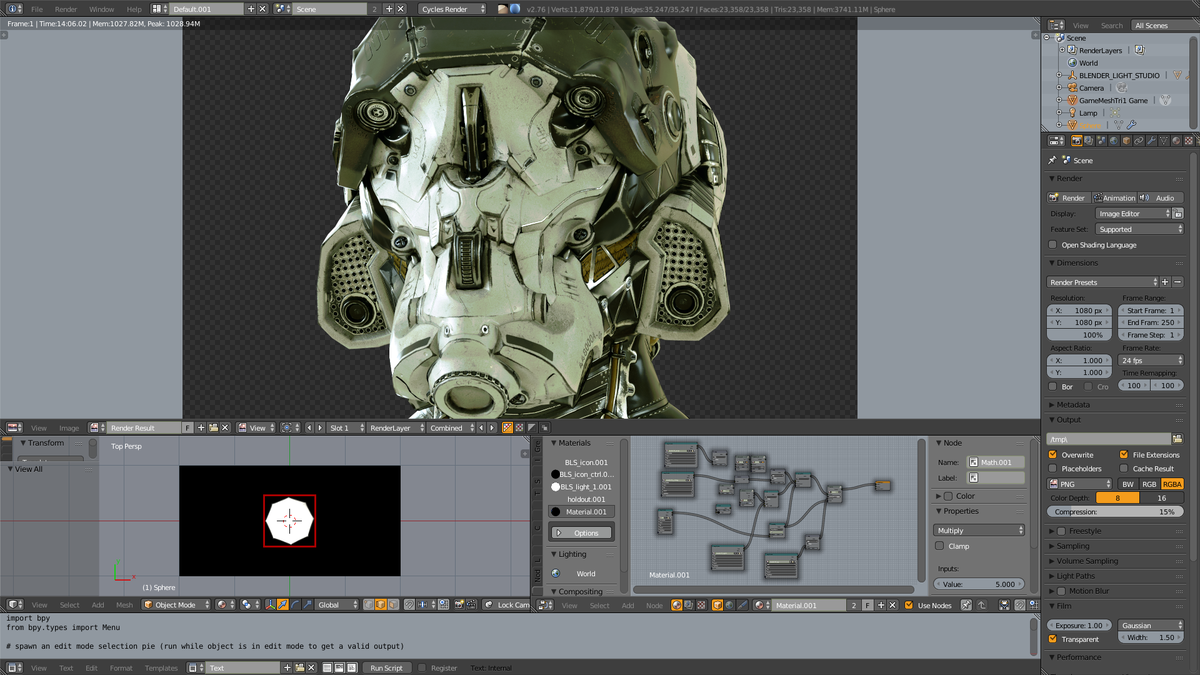This screenshot has height=675, width=1200.
Task: Disable the Overwrite checkbox
Action: (1052, 455)
